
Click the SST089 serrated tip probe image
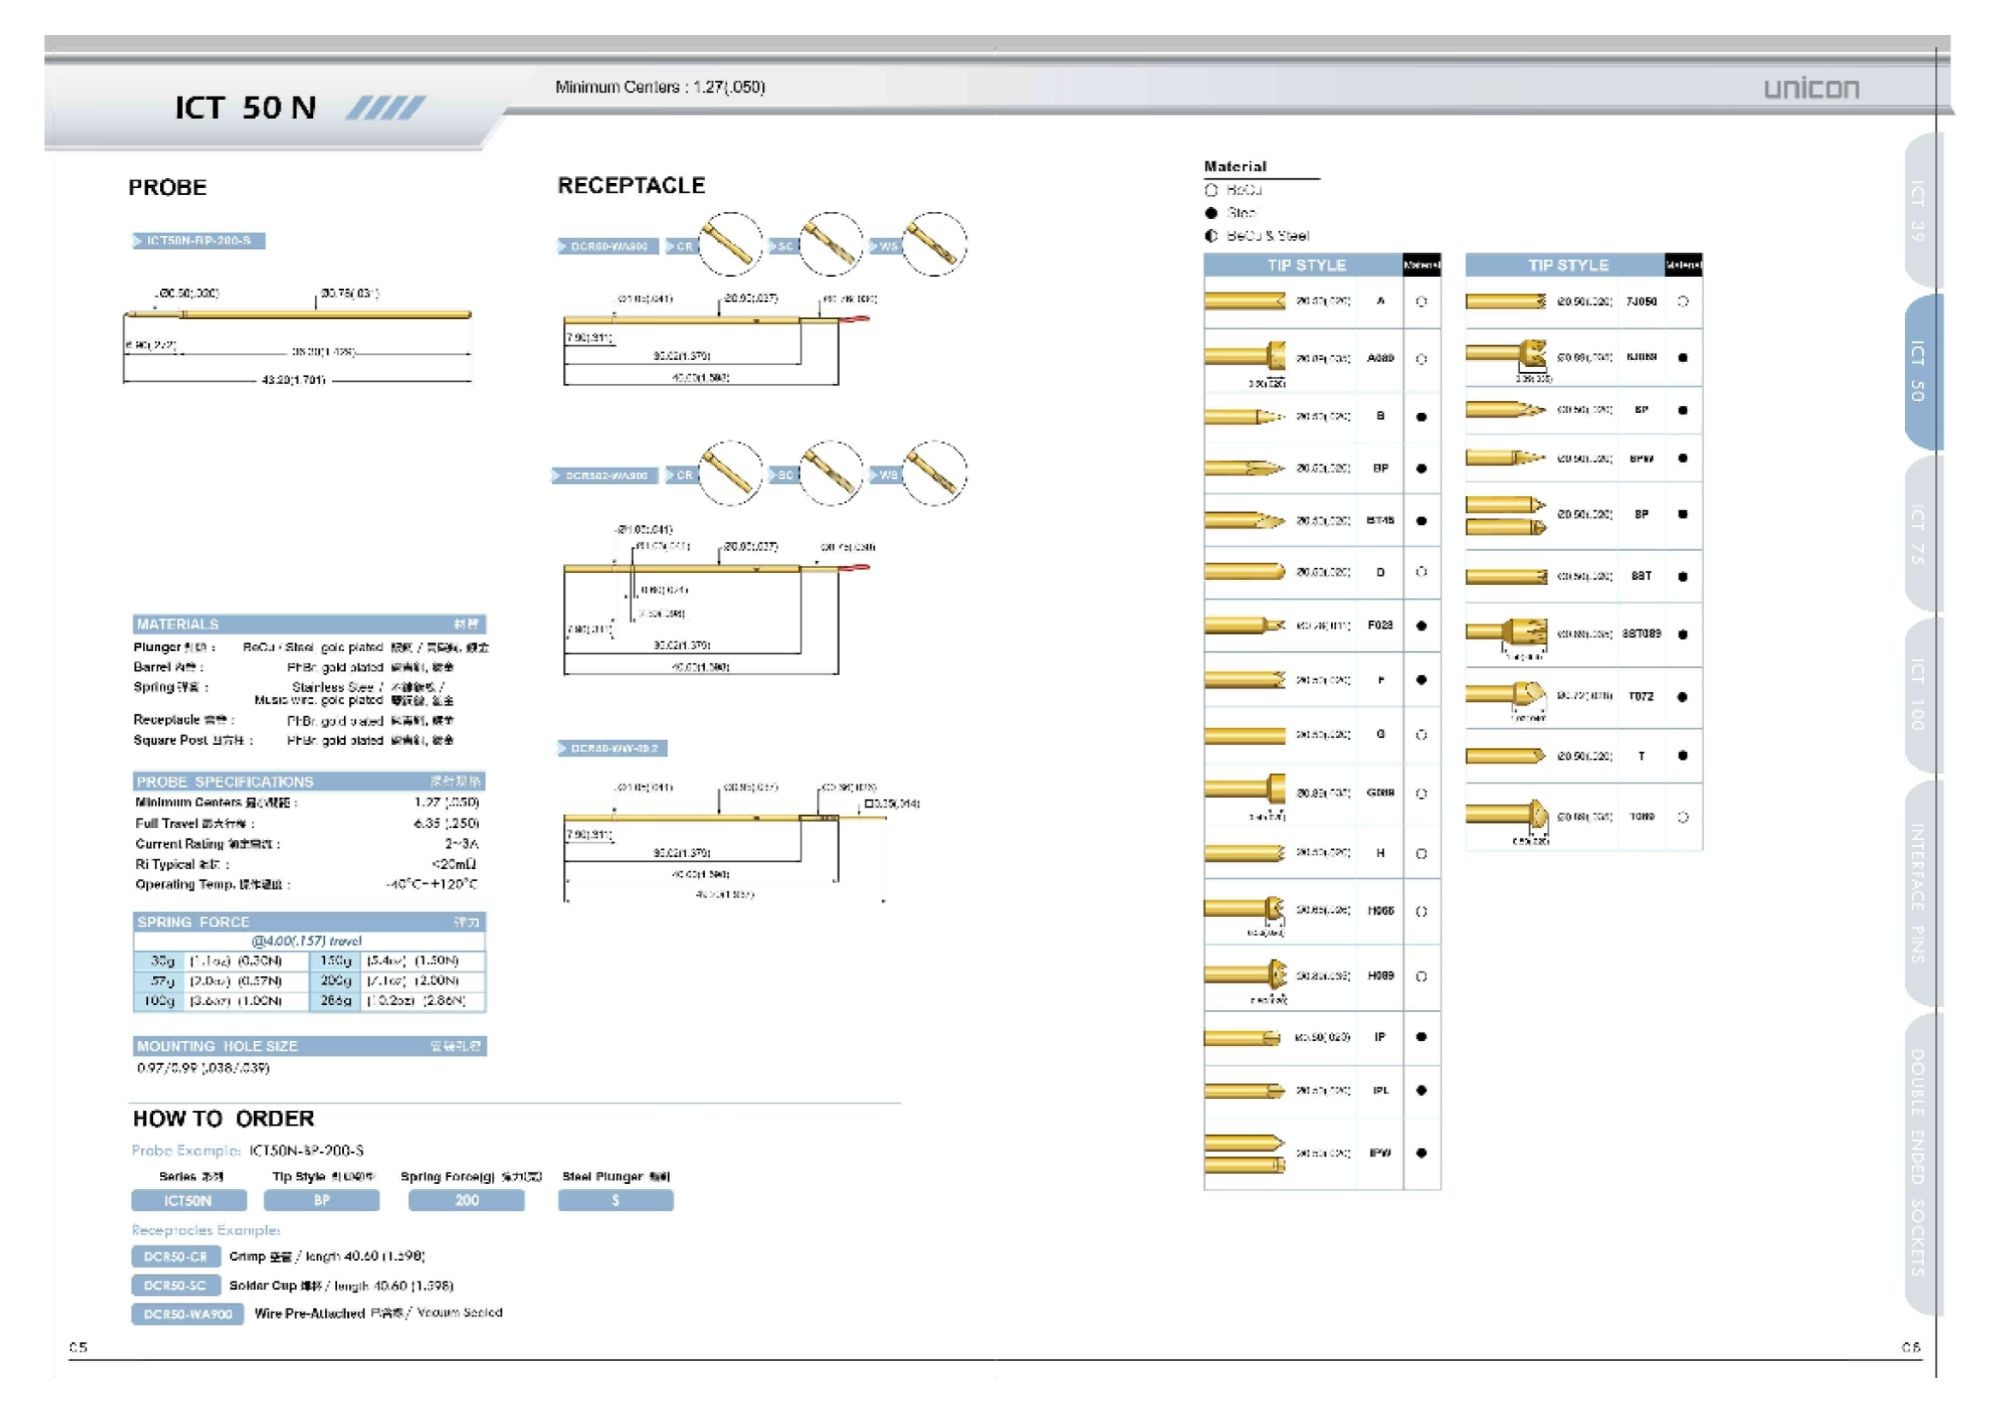click(1508, 633)
